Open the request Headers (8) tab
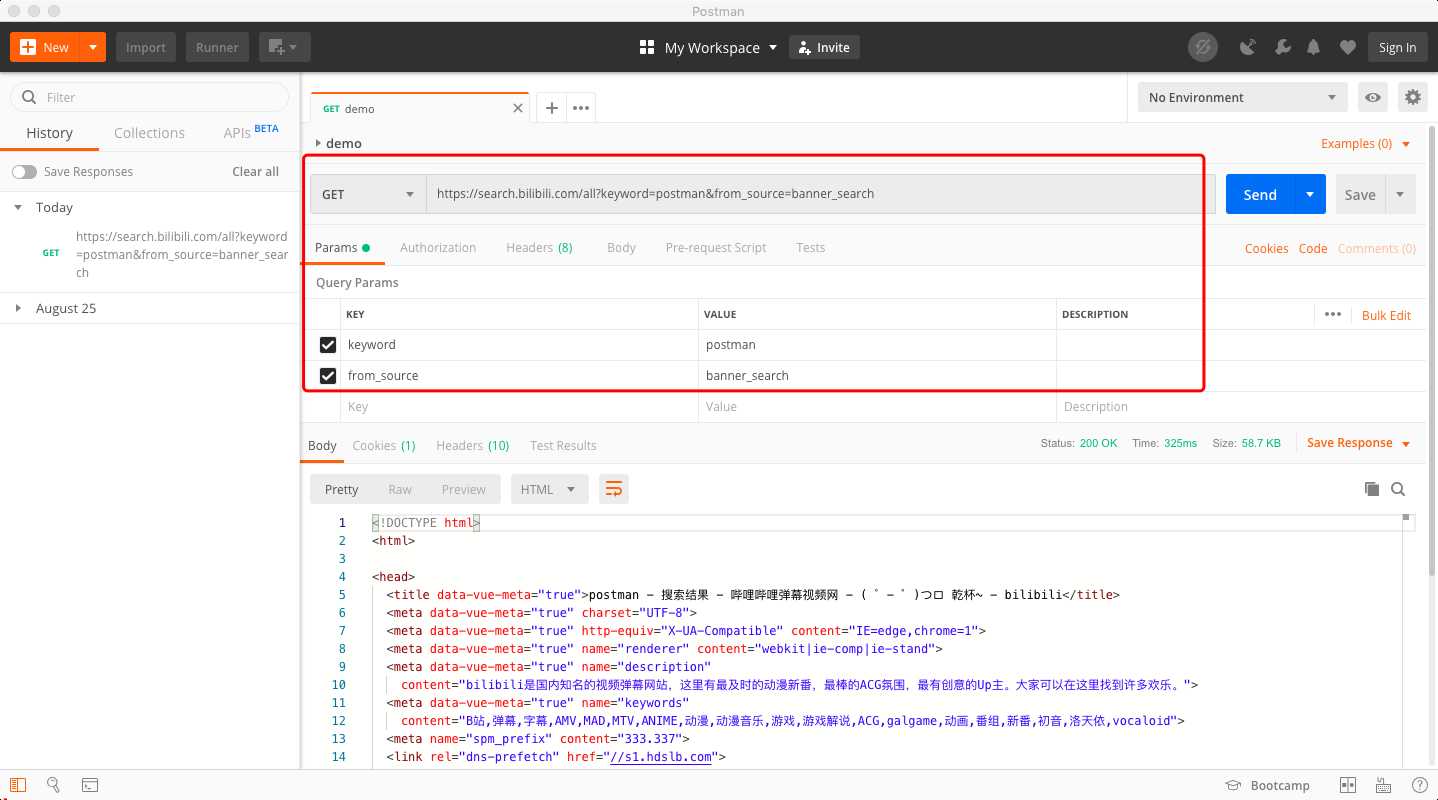Image resolution: width=1438 pixels, height=800 pixels. 539,247
